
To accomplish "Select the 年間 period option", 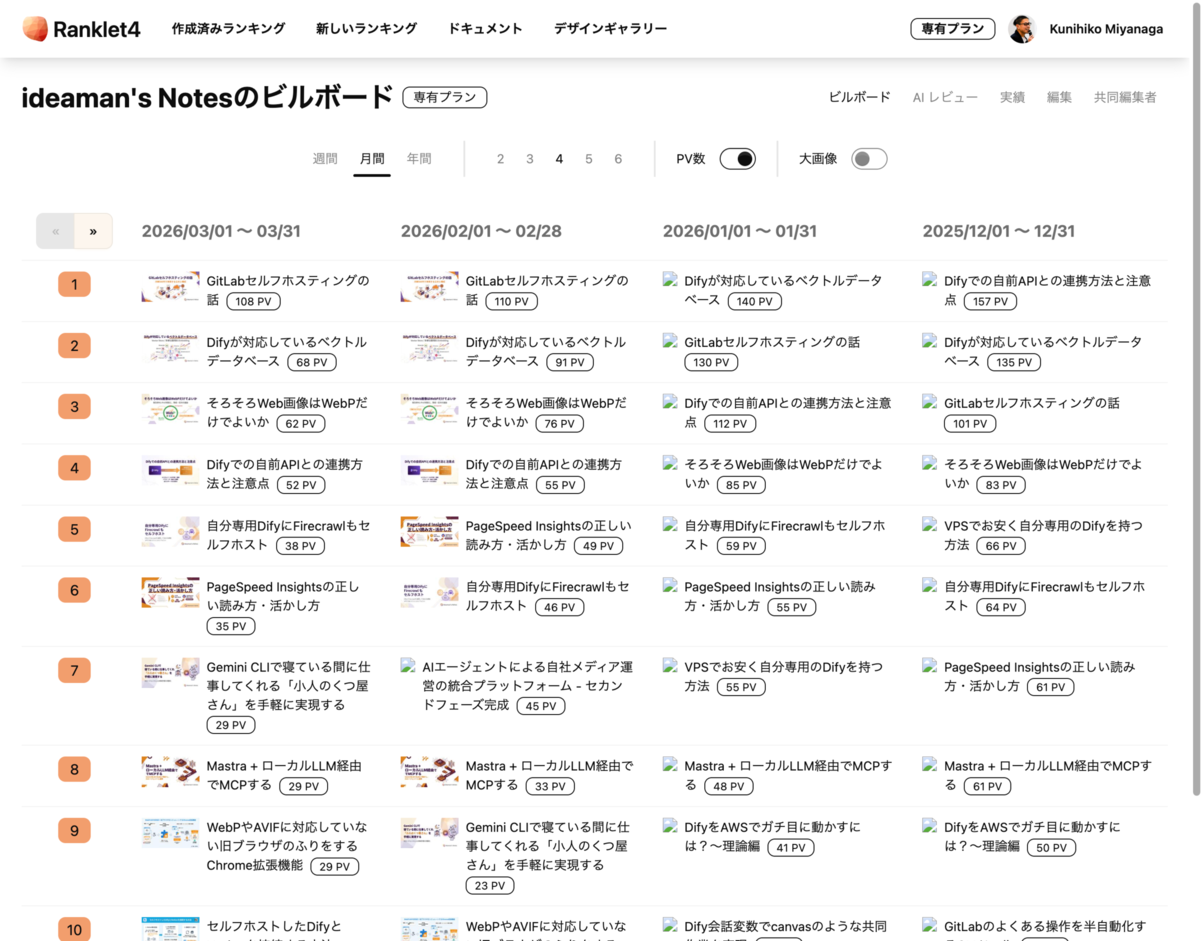I will click(x=419, y=158).
